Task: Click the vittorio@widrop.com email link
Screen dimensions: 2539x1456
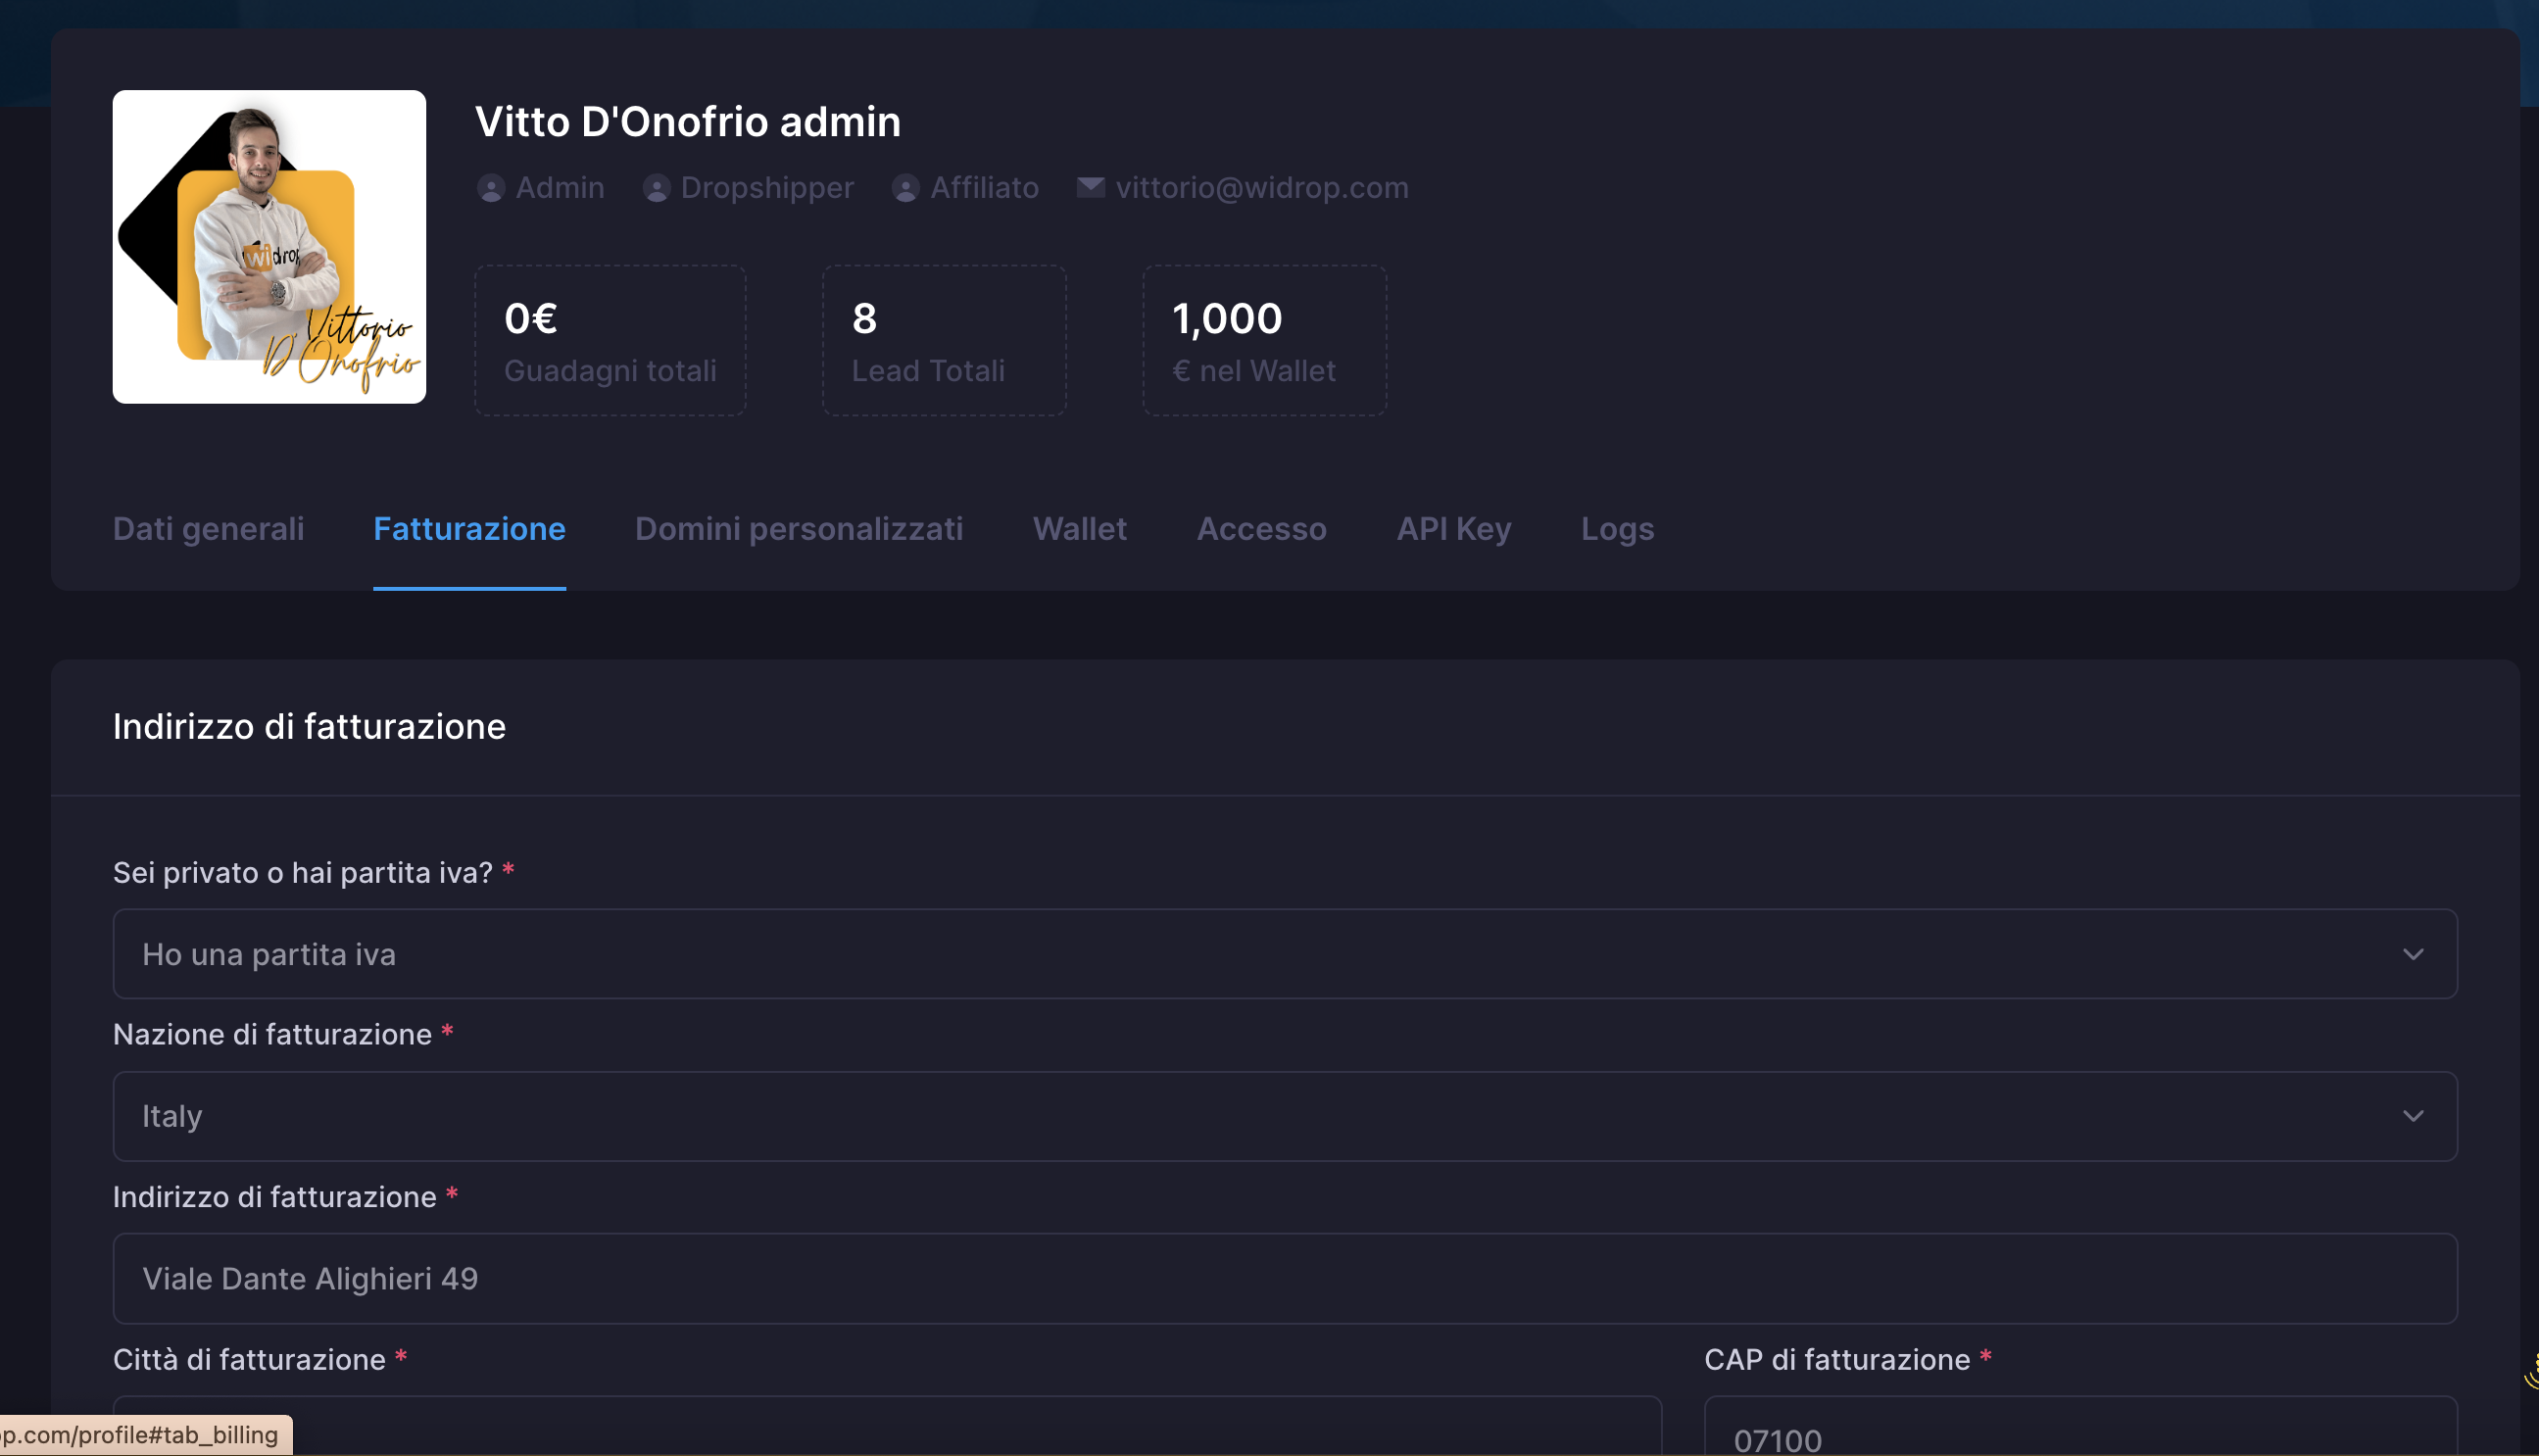Action: click(x=1261, y=188)
